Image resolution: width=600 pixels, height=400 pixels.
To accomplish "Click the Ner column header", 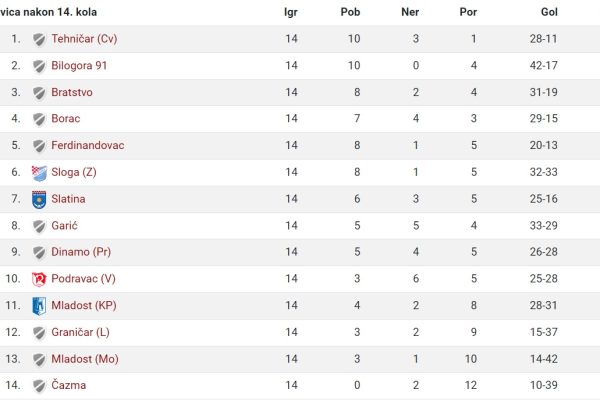I will point(410,12).
